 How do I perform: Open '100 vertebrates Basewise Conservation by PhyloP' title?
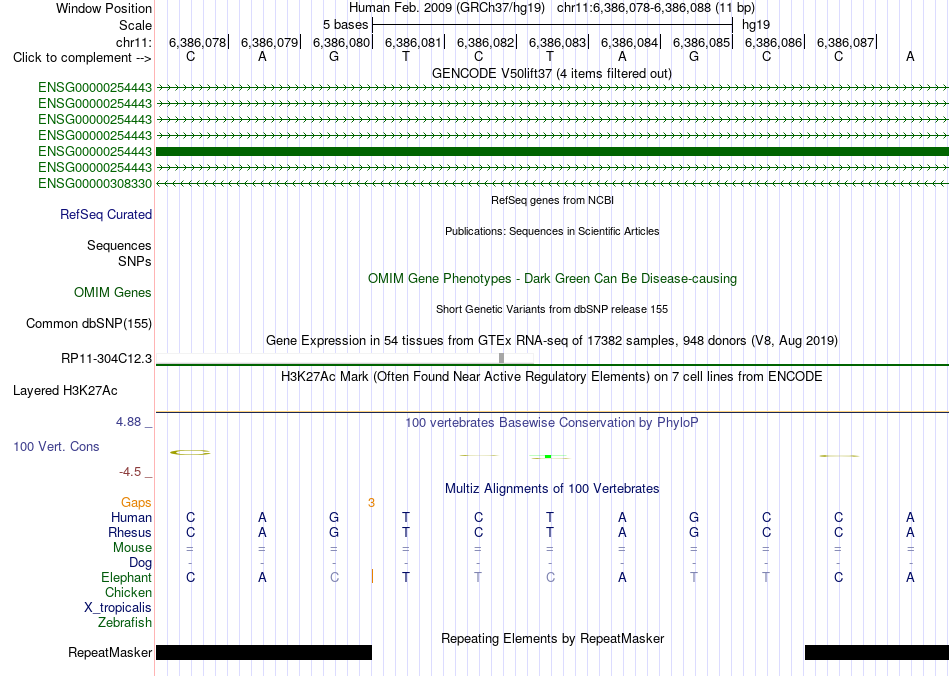coord(552,423)
